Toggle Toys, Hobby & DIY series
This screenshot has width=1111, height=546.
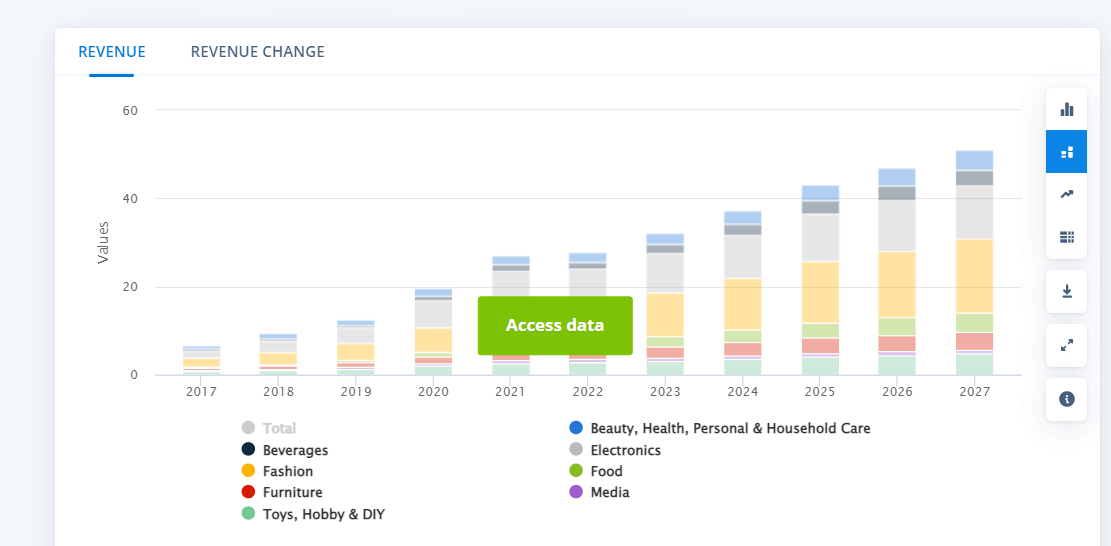pyautogui.click(x=323, y=514)
